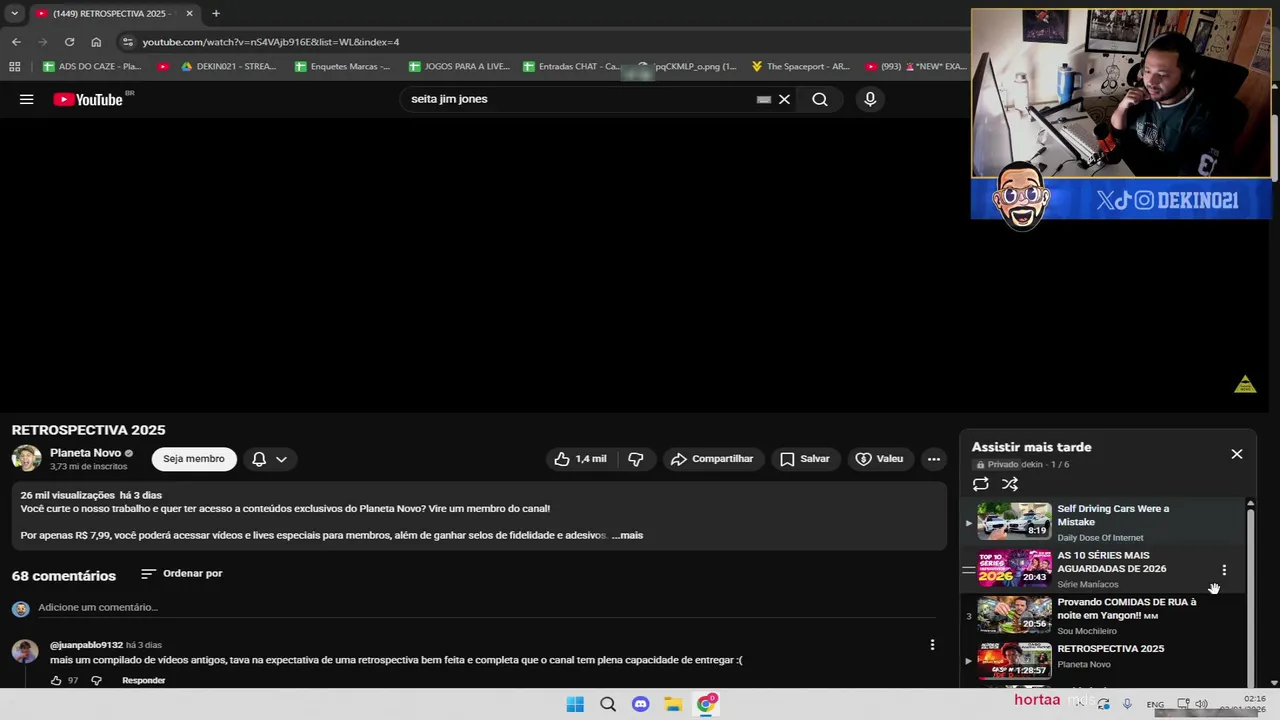Dislike the RETROSPECTIVA 2025 video
The width and height of the screenshot is (1280, 720).
(x=636, y=459)
